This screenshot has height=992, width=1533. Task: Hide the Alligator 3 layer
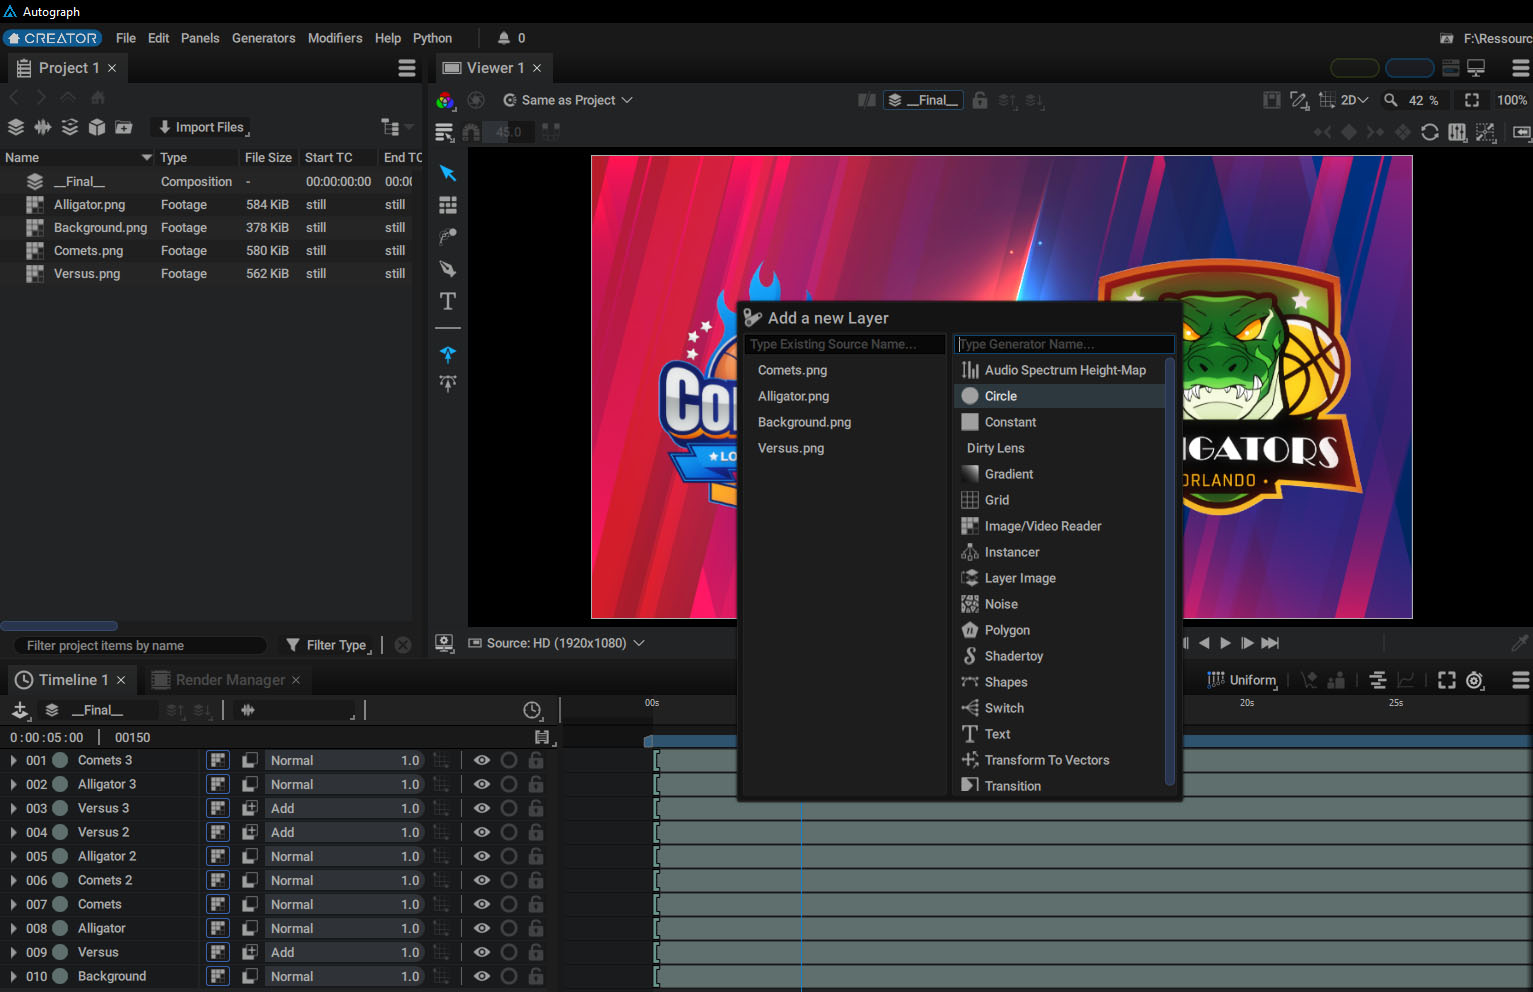[482, 784]
